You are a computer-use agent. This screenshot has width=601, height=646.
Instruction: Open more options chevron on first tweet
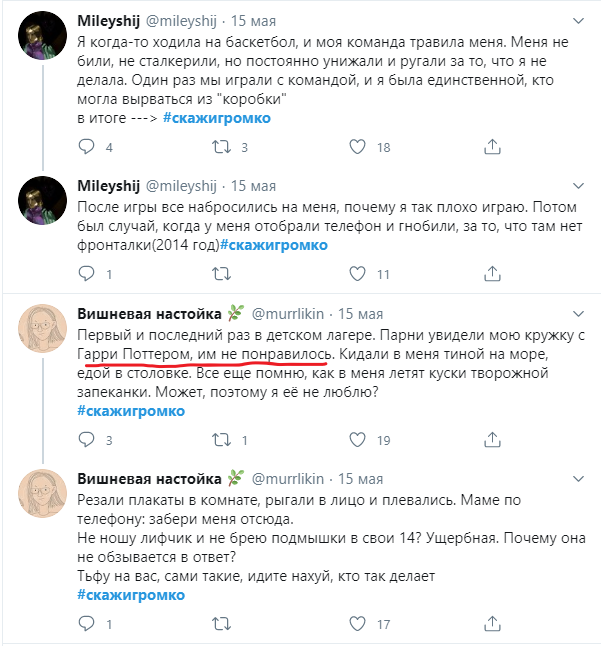(578, 19)
